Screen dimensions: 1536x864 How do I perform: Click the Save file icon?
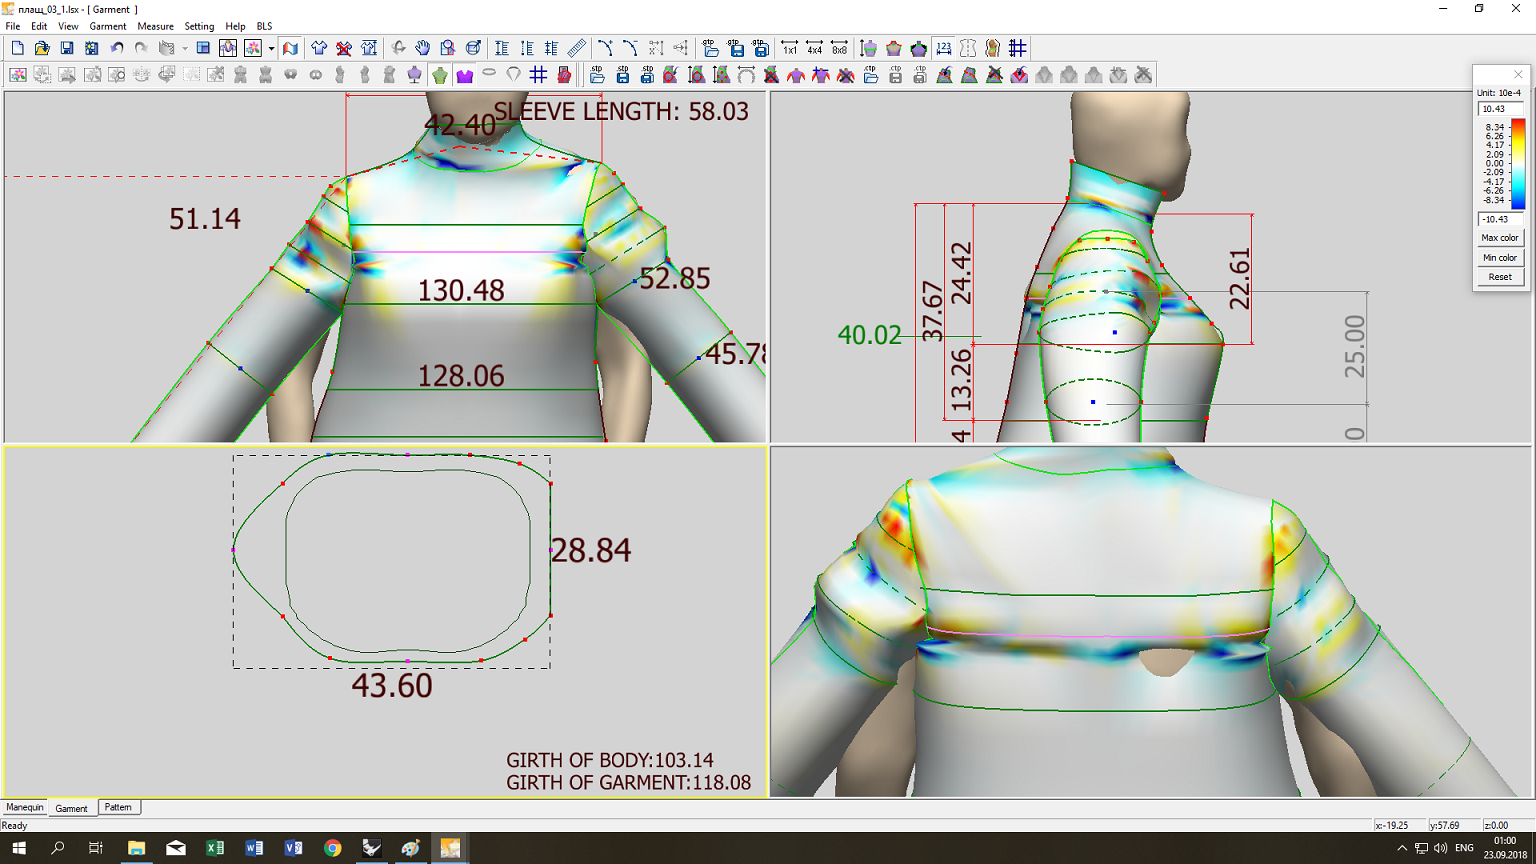pos(66,48)
